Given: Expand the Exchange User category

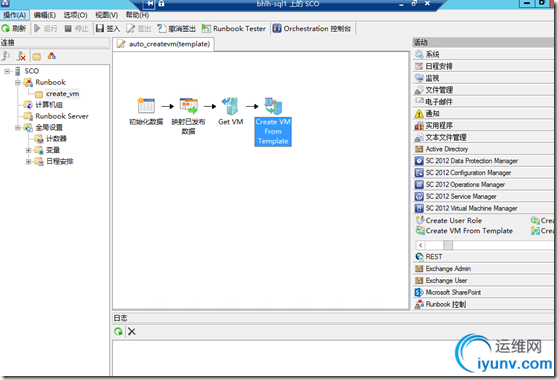Looking at the screenshot, I should pos(483,281).
